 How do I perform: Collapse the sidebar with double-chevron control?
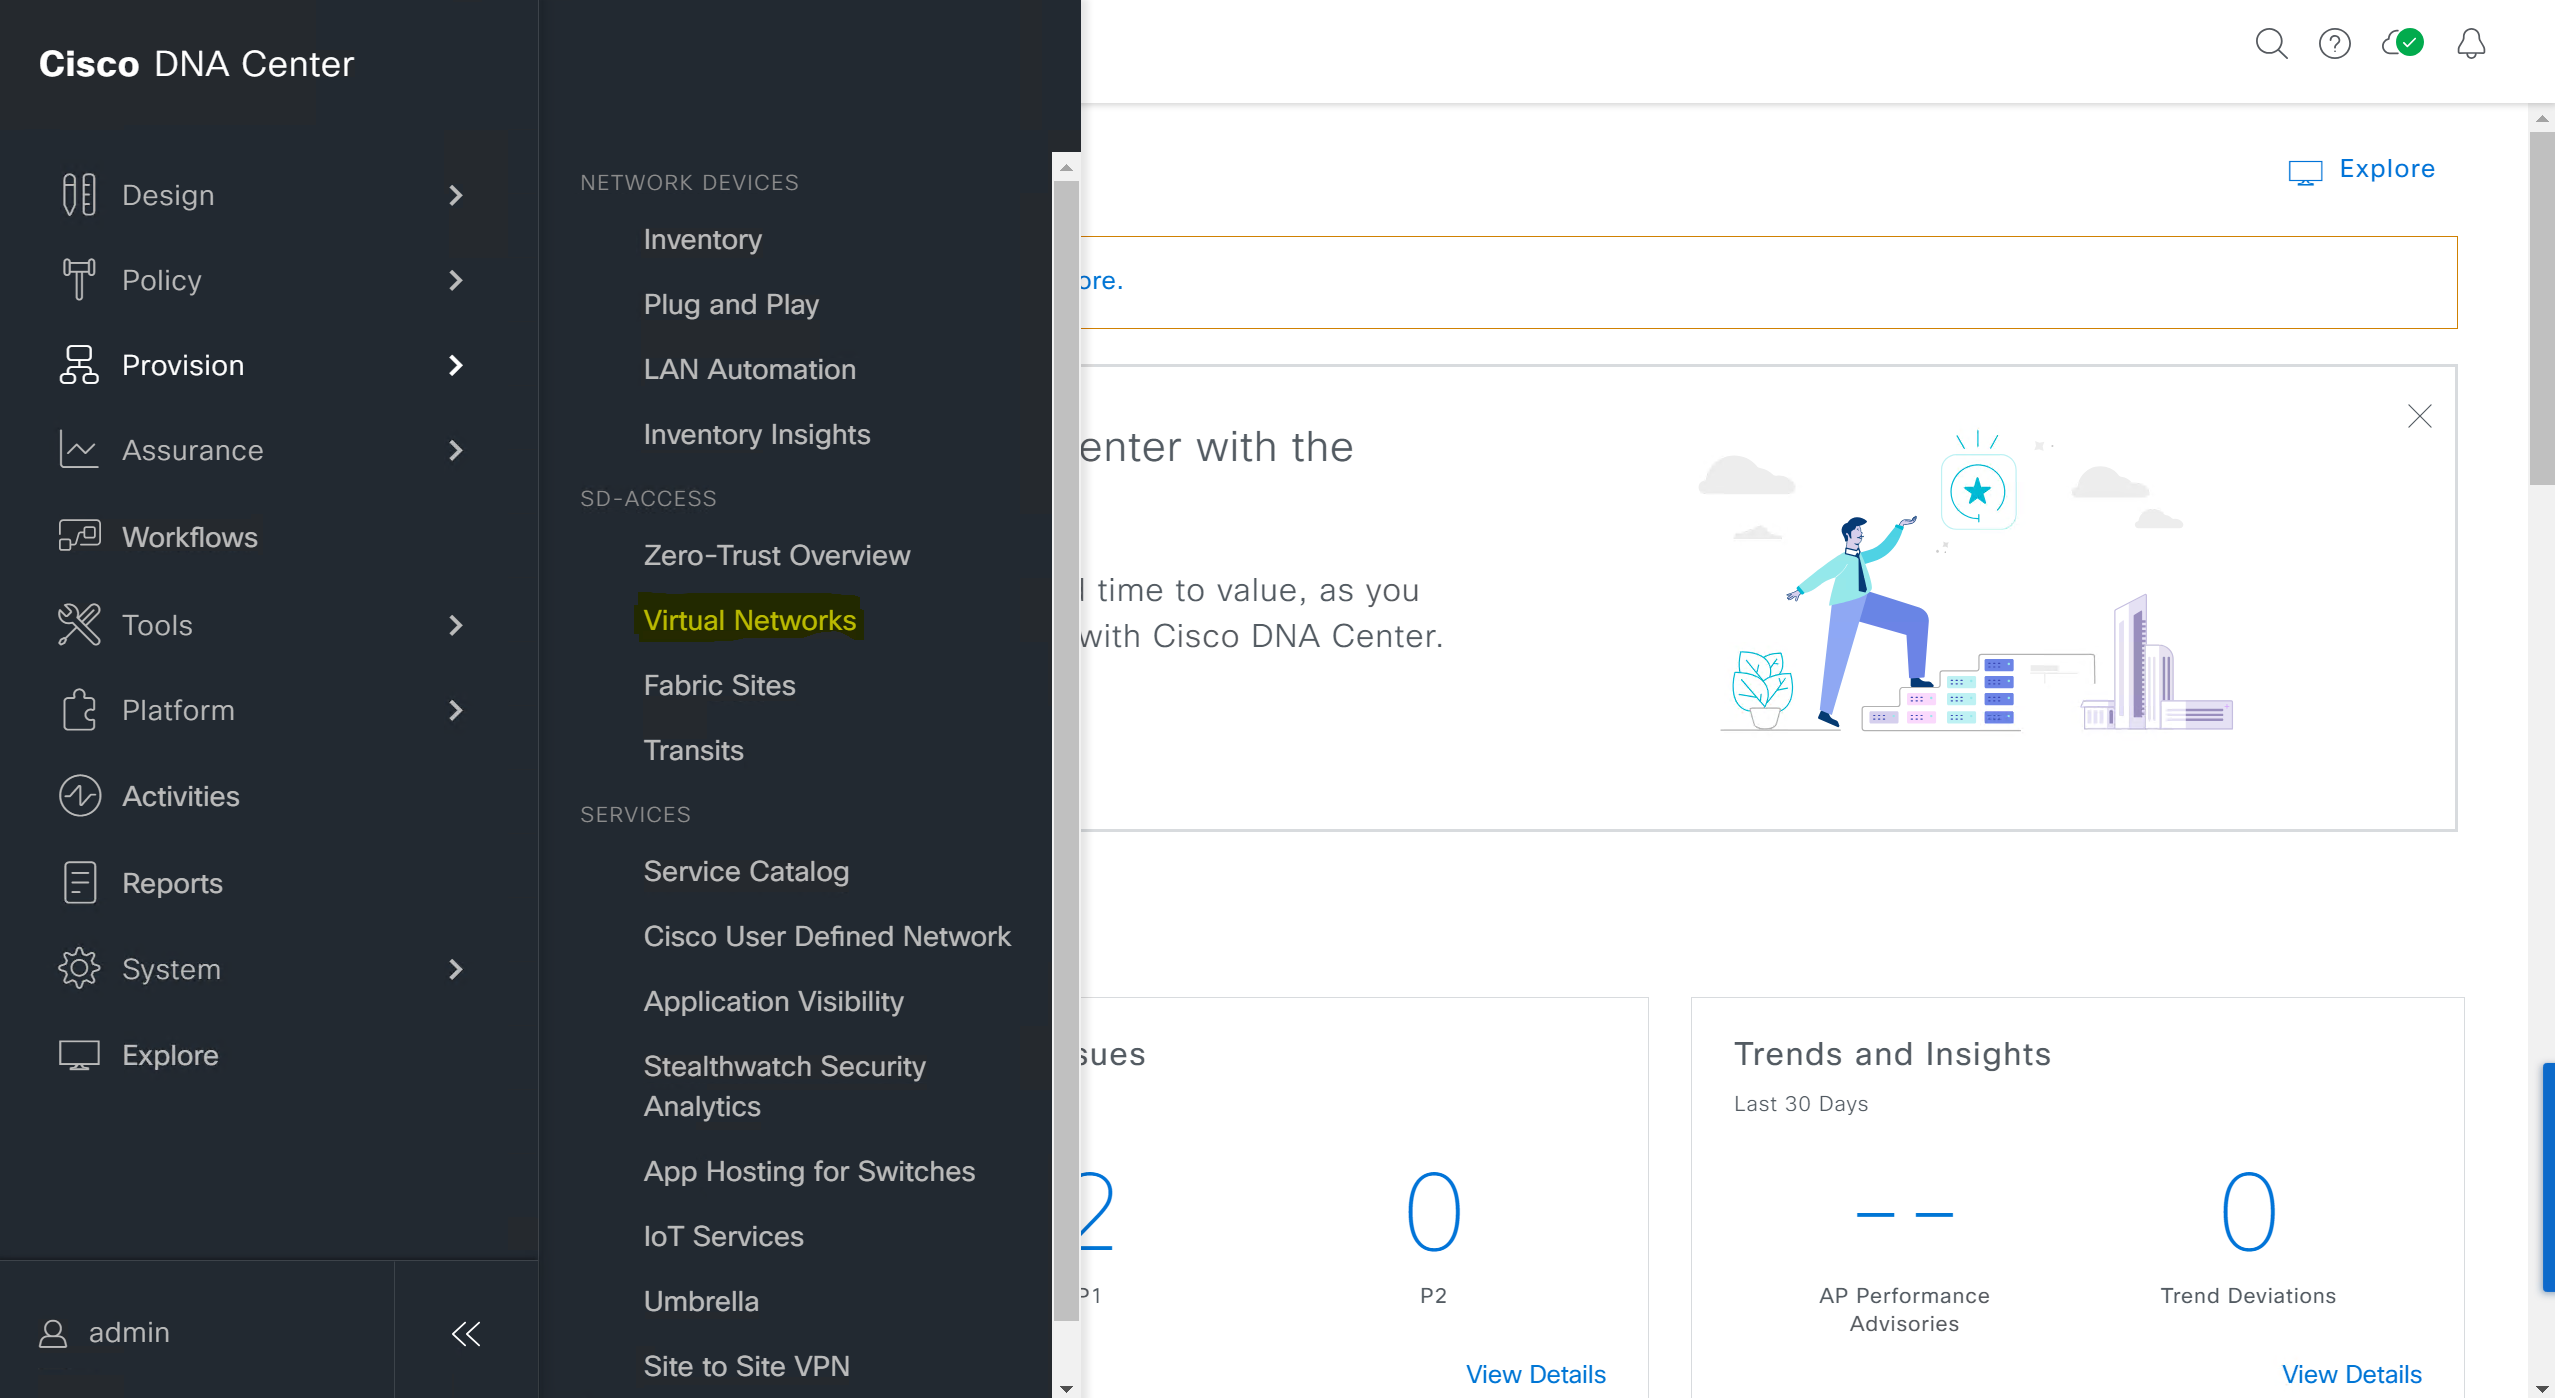click(x=466, y=1333)
